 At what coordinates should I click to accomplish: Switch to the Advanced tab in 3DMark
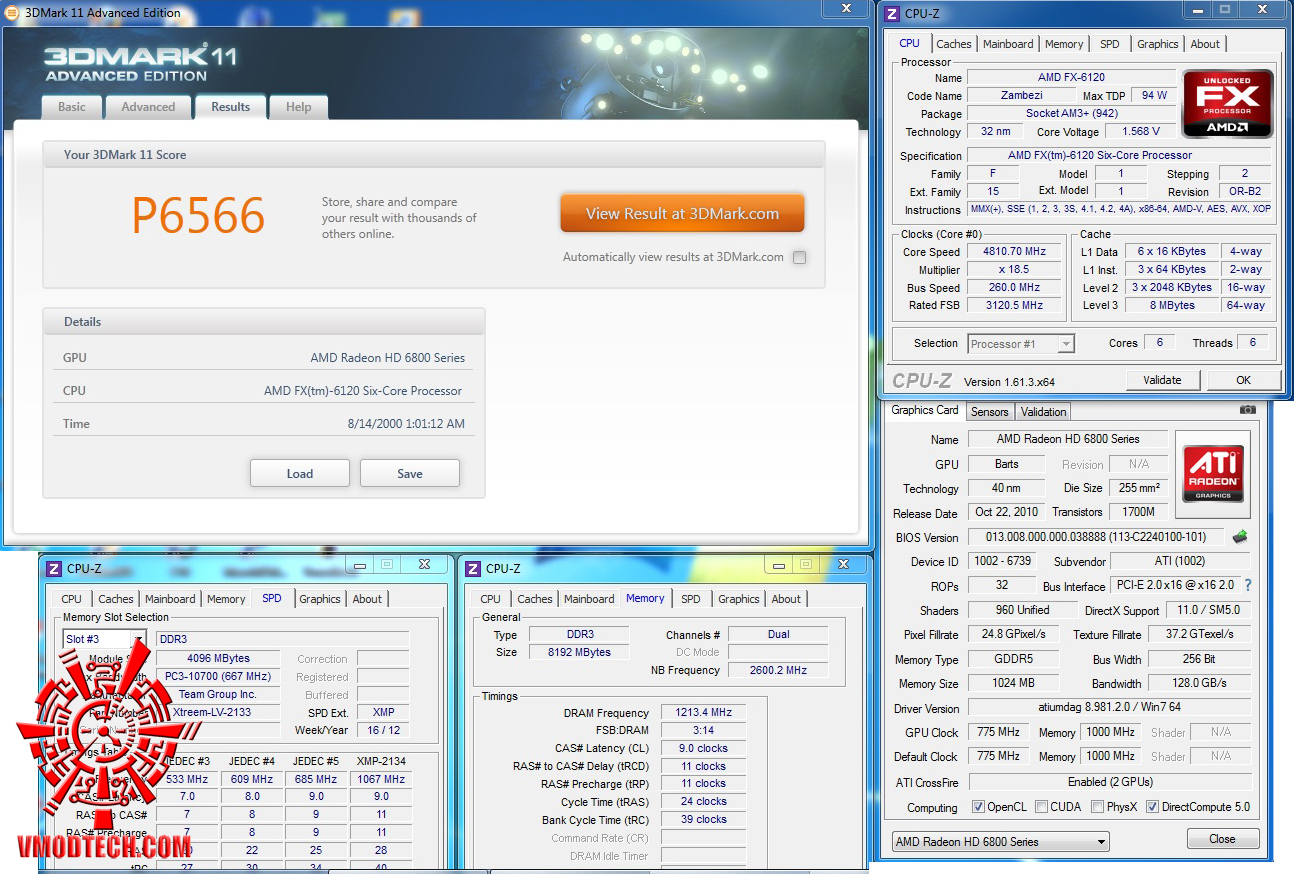[x=148, y=107]
